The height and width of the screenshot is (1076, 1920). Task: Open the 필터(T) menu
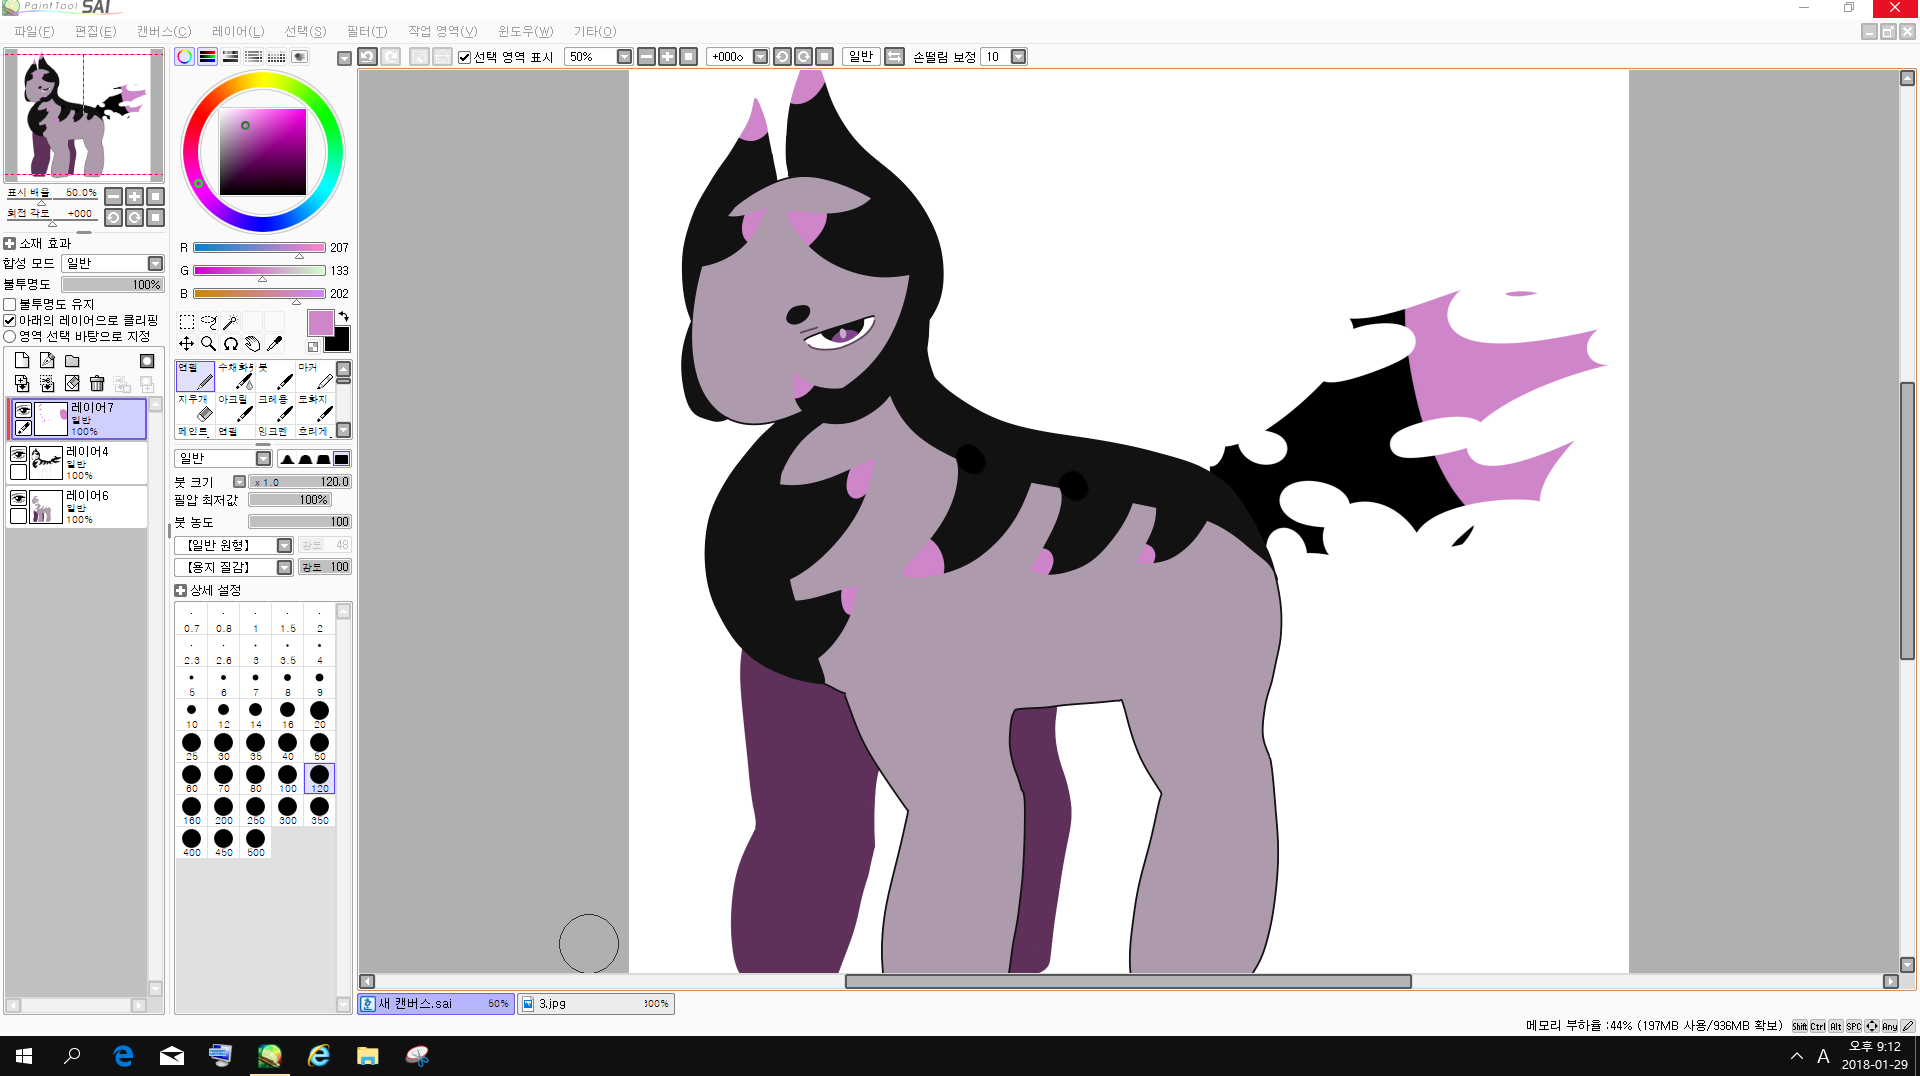click(x=366, y=31)
